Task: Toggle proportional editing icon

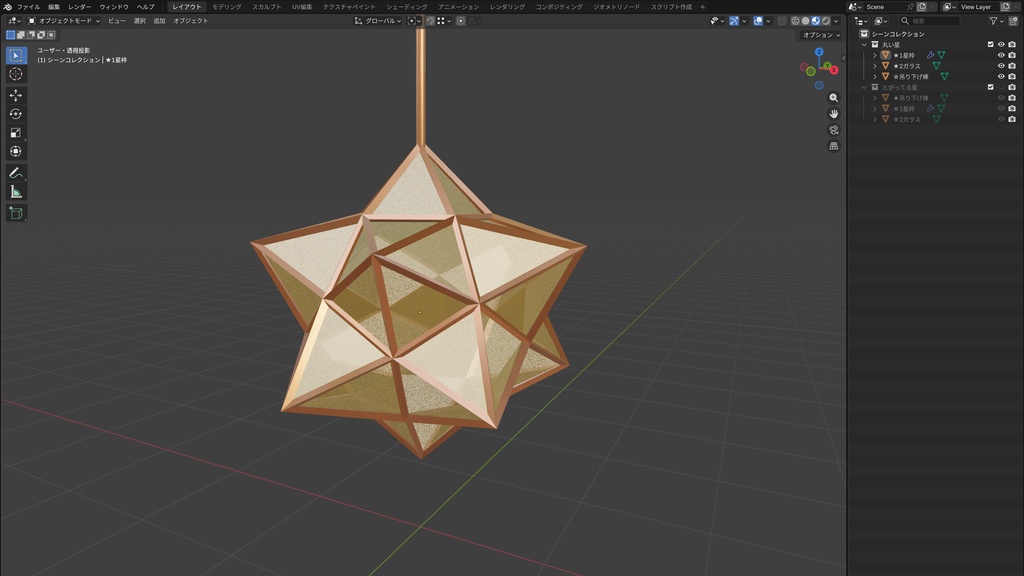Action: pos(461,21)
